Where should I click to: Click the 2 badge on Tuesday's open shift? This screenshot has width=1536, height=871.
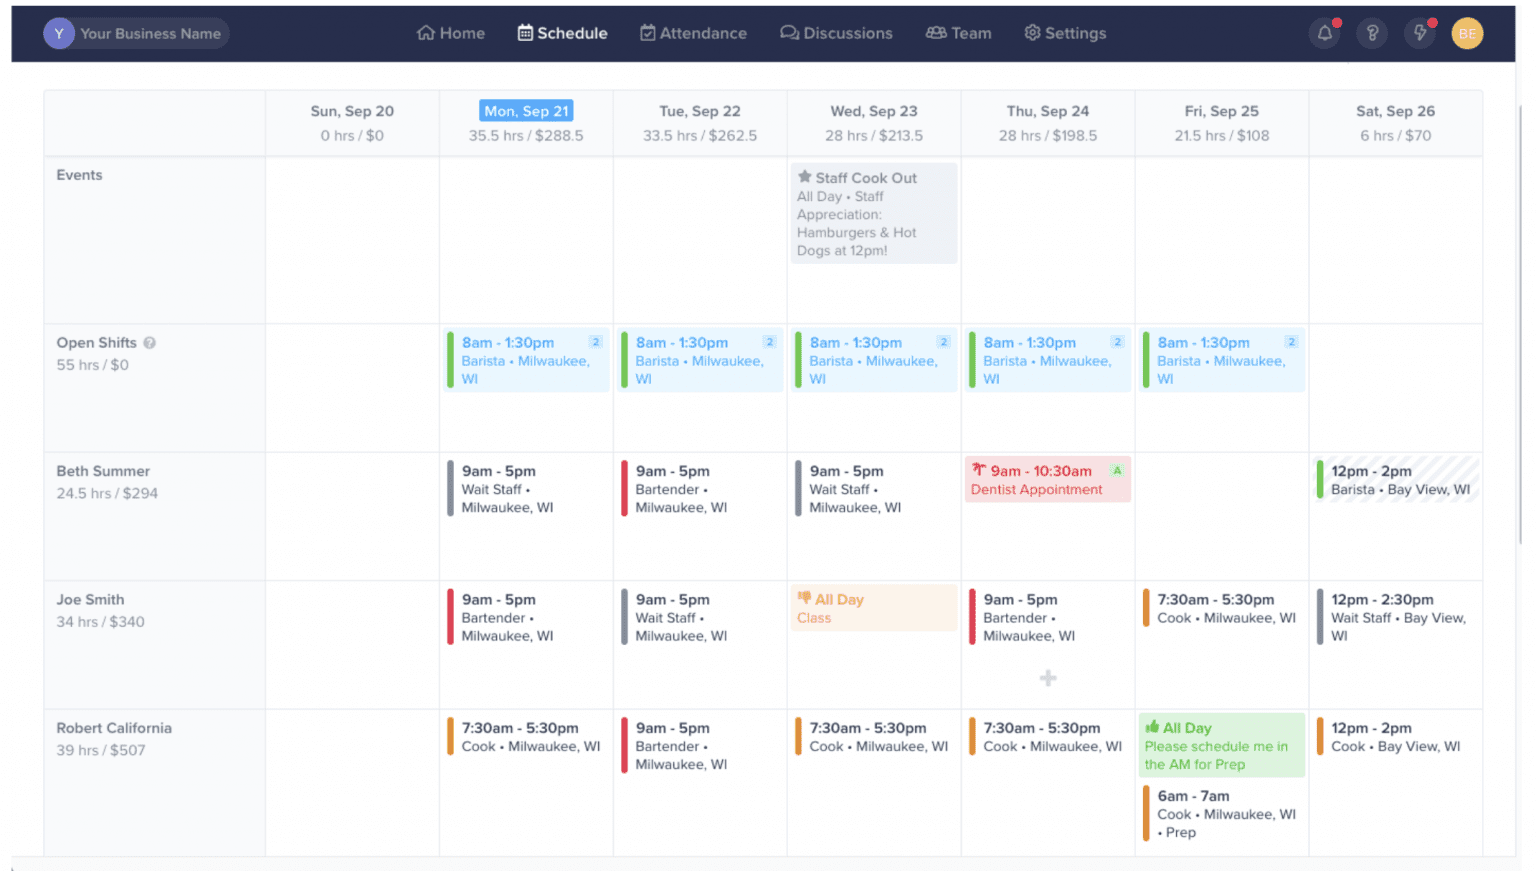point(768,341)
